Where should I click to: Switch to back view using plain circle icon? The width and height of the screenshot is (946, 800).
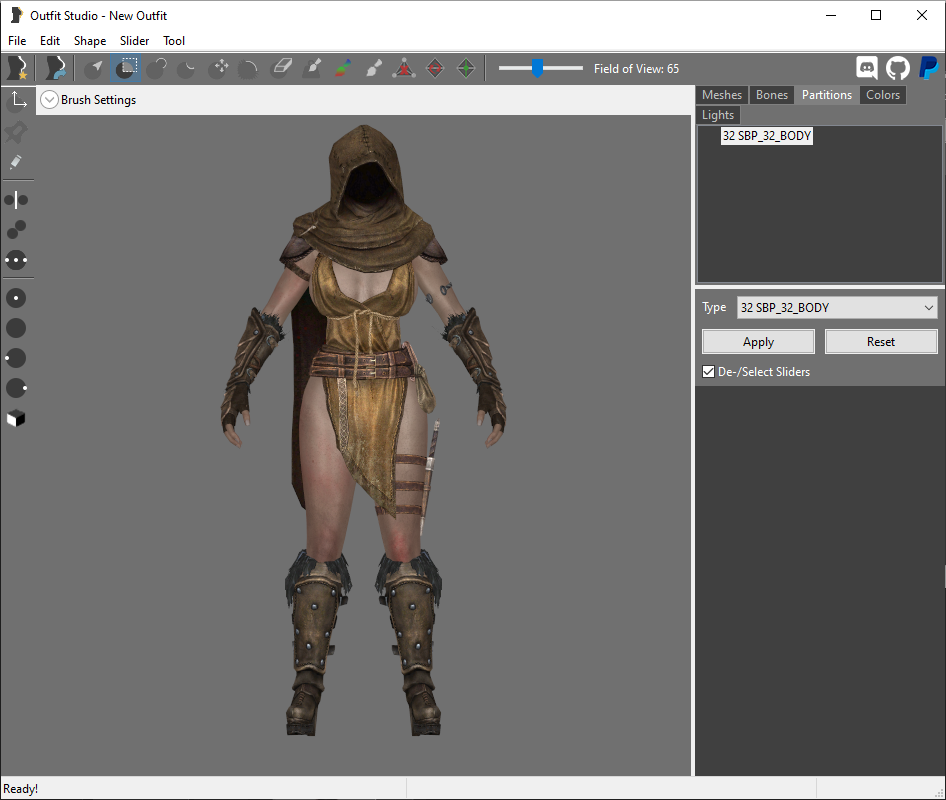16,328
